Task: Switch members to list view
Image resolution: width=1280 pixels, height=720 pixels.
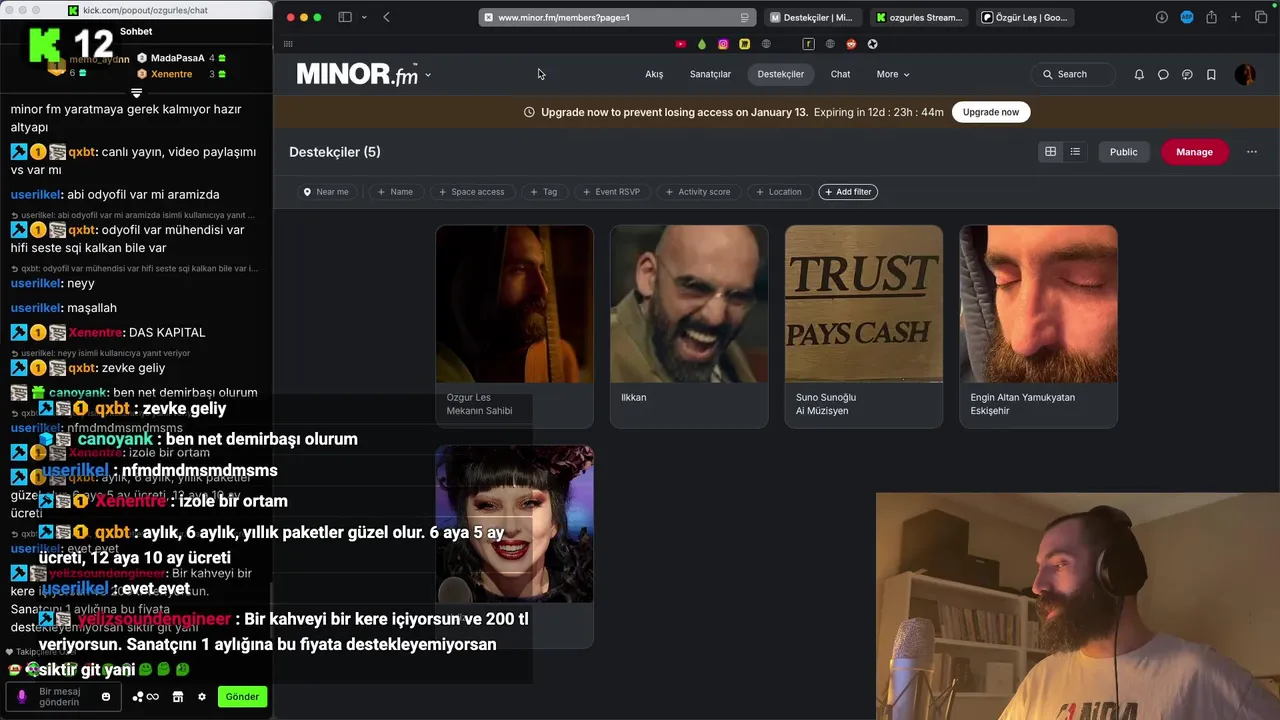Action: (1075, 152)
